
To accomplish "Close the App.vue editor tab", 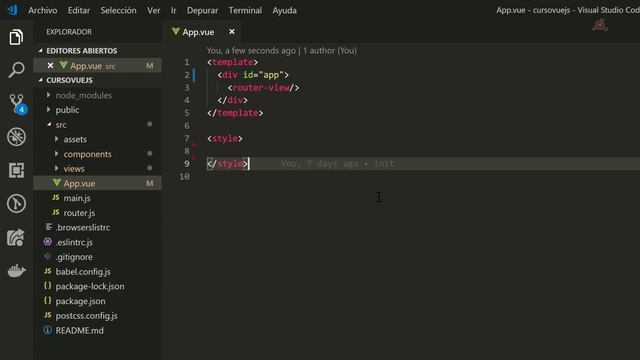I will tap(232, 31).
